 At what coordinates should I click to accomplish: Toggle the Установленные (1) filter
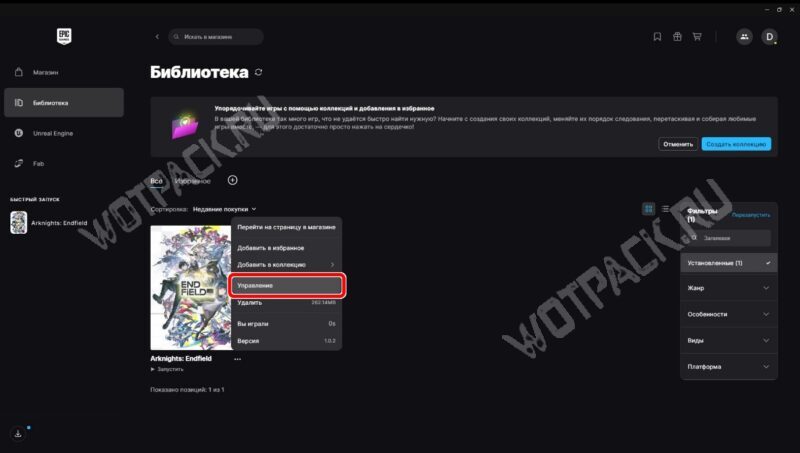coord(728,263)
